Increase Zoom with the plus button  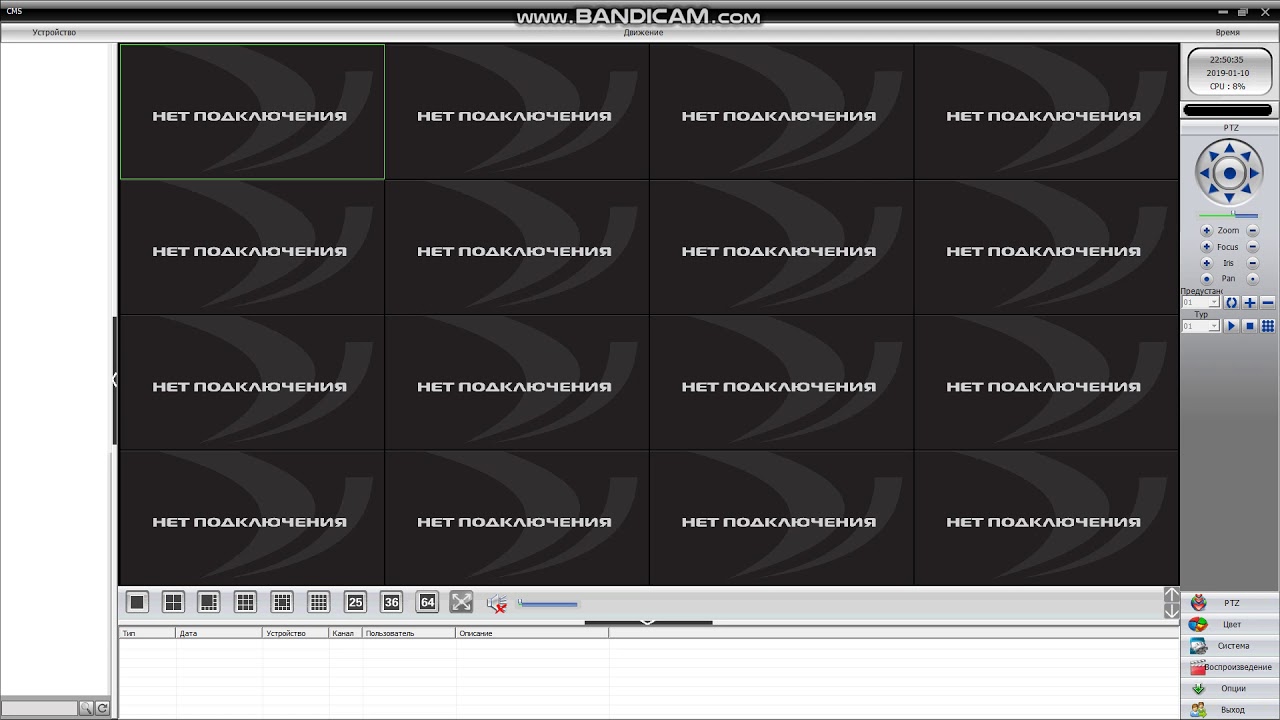[1206, 231]
